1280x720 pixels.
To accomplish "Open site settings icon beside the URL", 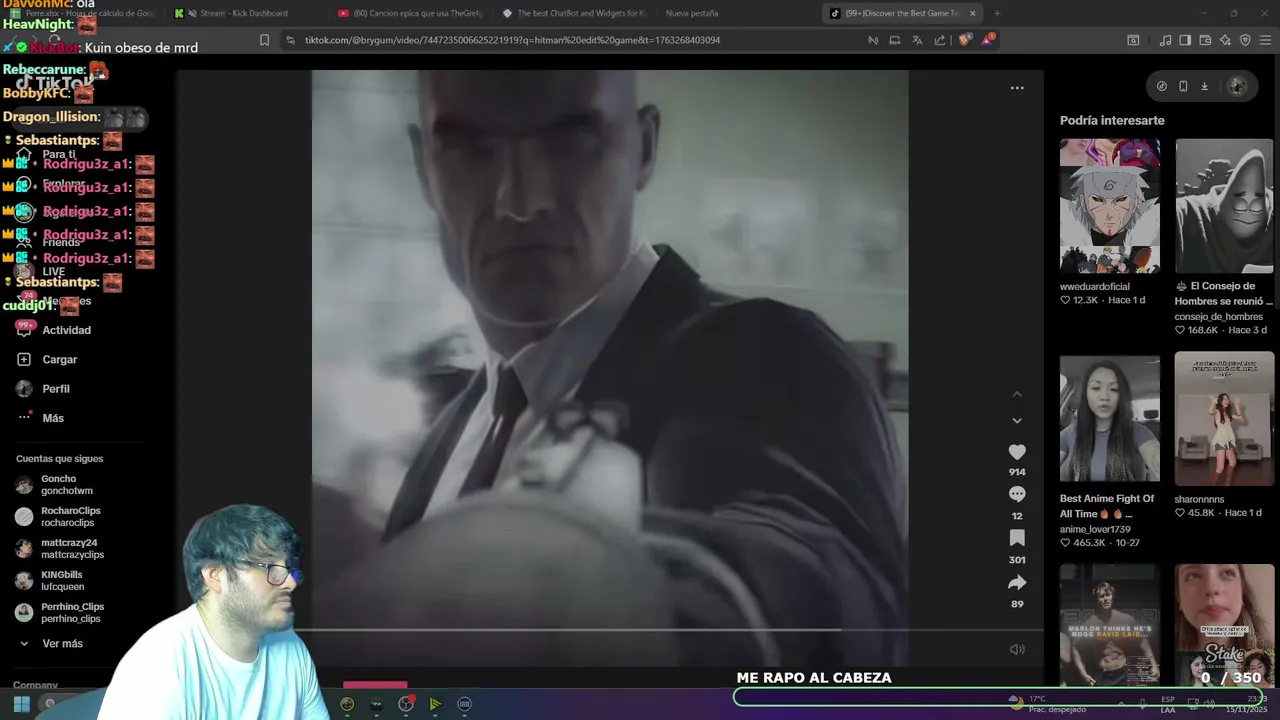I will (290, 40).
